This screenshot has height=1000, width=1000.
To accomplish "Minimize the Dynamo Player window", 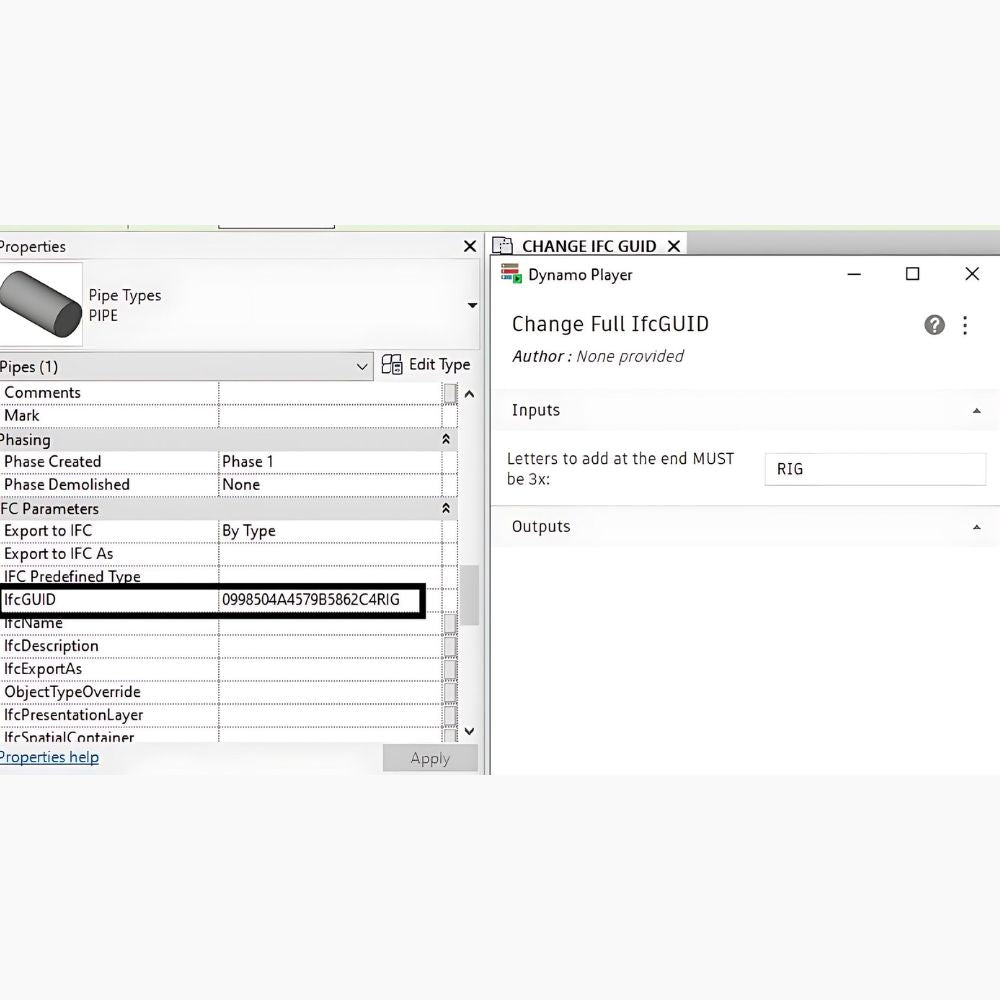I will (855, 274).
